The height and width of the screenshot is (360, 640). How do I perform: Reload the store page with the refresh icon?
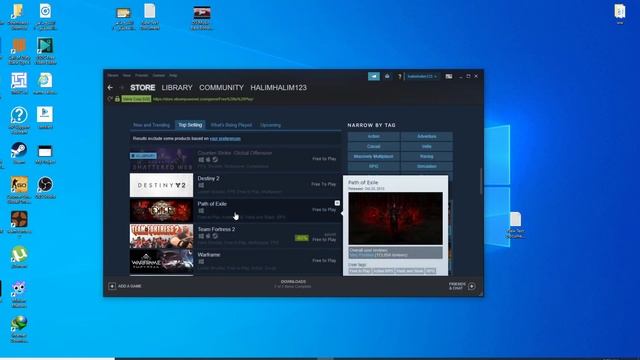[110, 99]
